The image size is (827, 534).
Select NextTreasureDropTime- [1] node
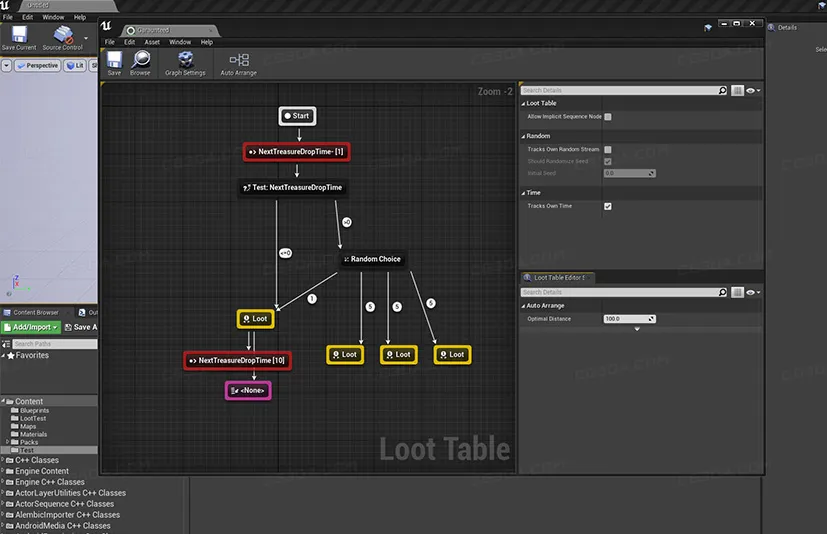pyautogui.click(x=296, y=152)
